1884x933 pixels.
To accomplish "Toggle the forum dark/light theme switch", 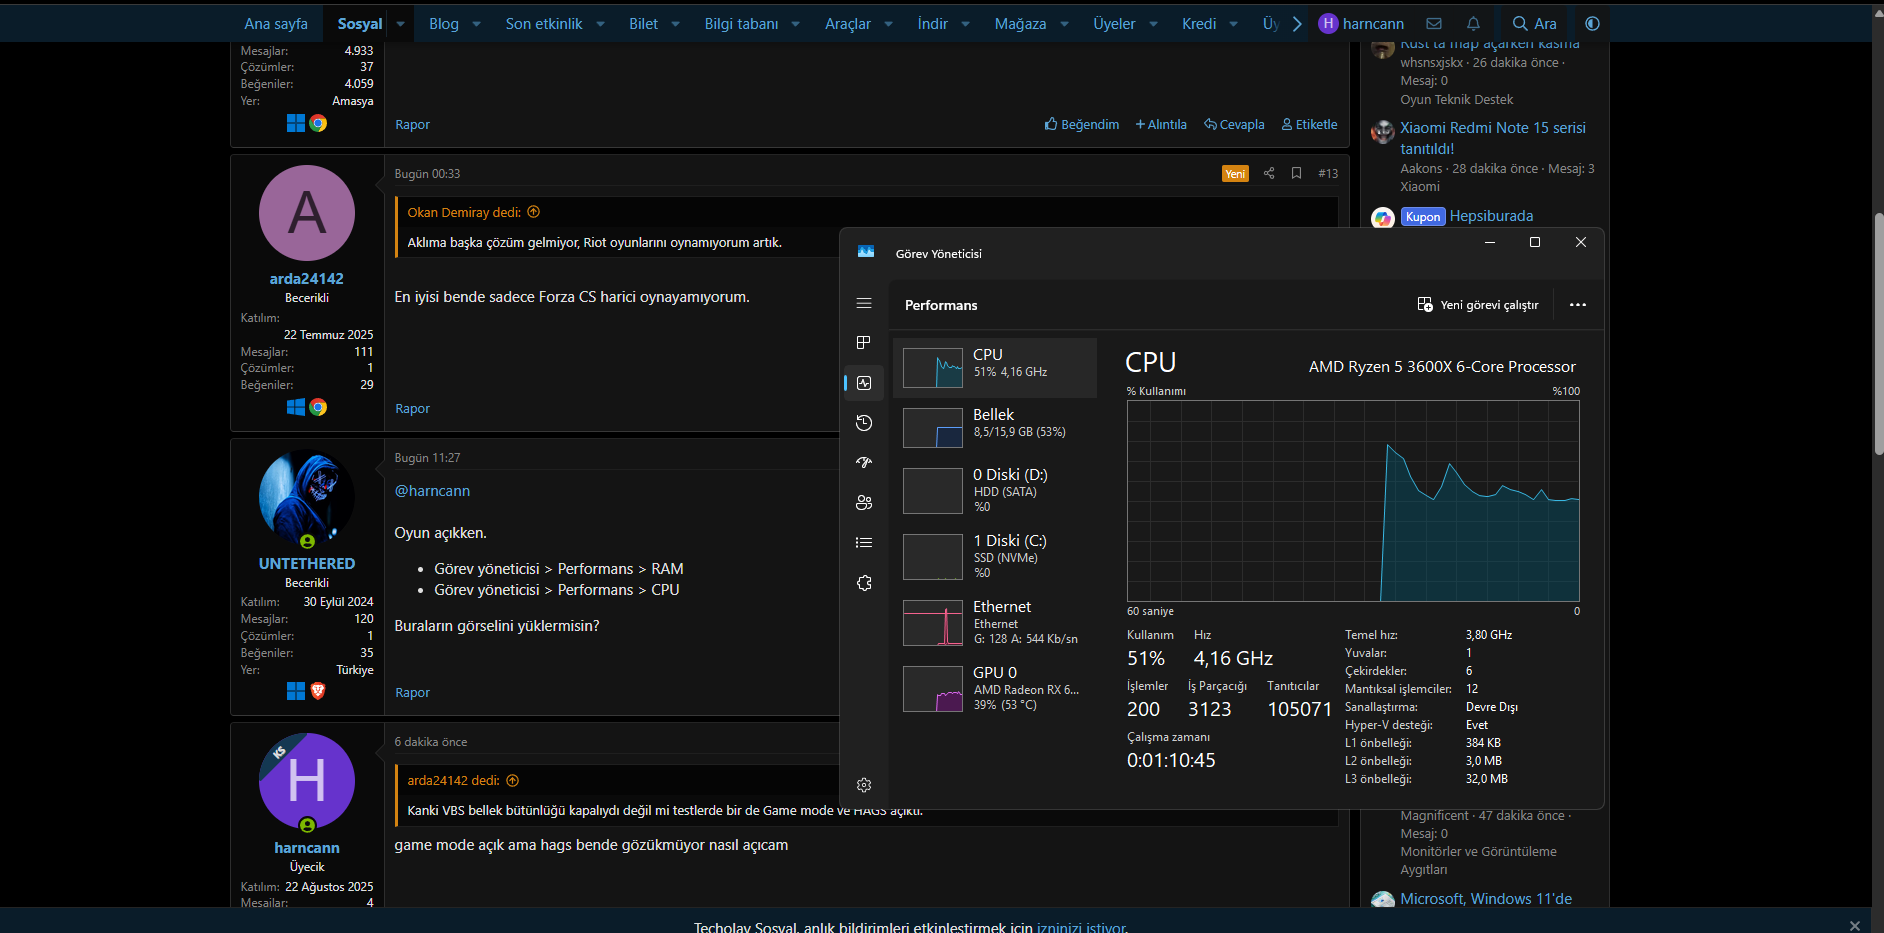I will point(1593,23).
